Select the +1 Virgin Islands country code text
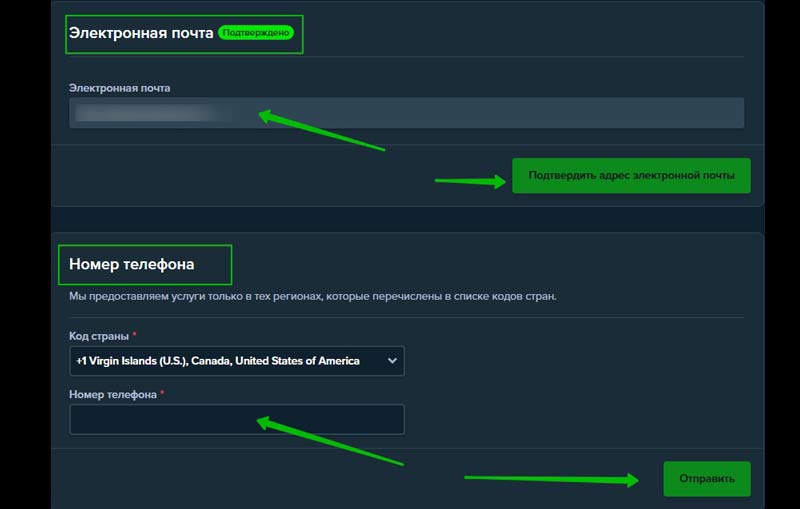The width and height of the screenshot is (800, 509). (x=217, y=361)
